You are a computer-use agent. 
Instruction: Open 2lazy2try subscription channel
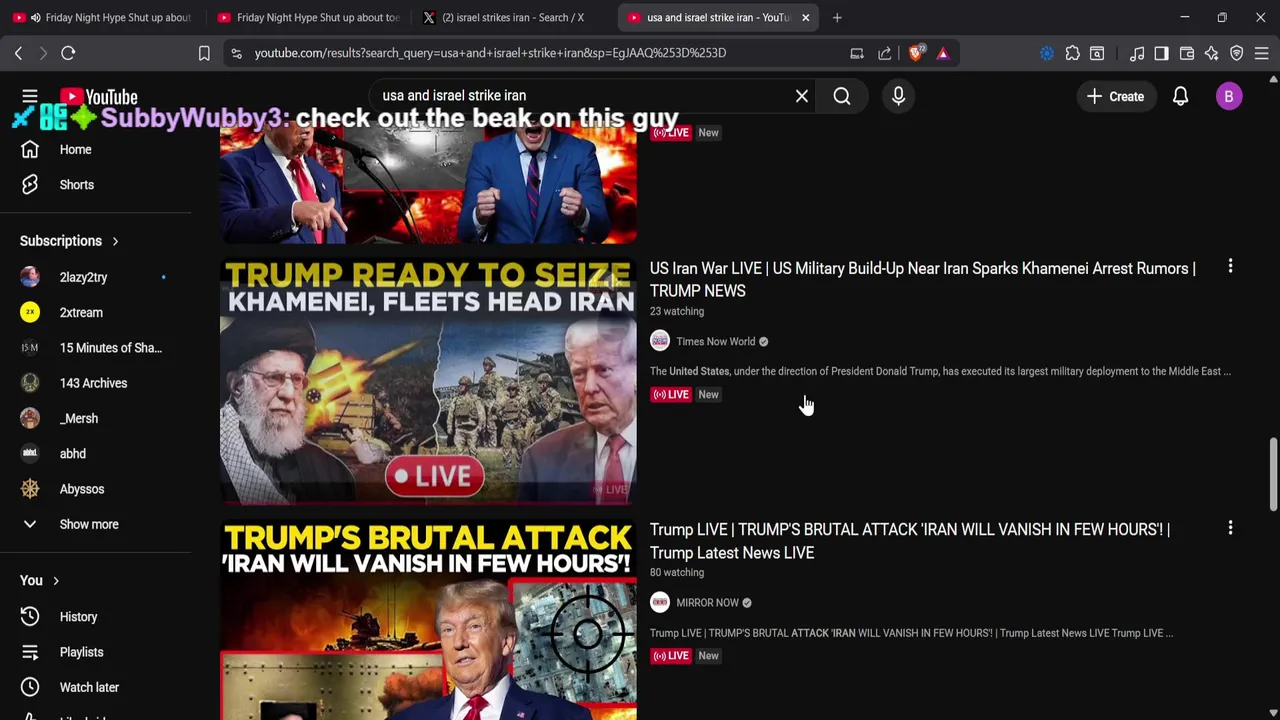[83, 277]
